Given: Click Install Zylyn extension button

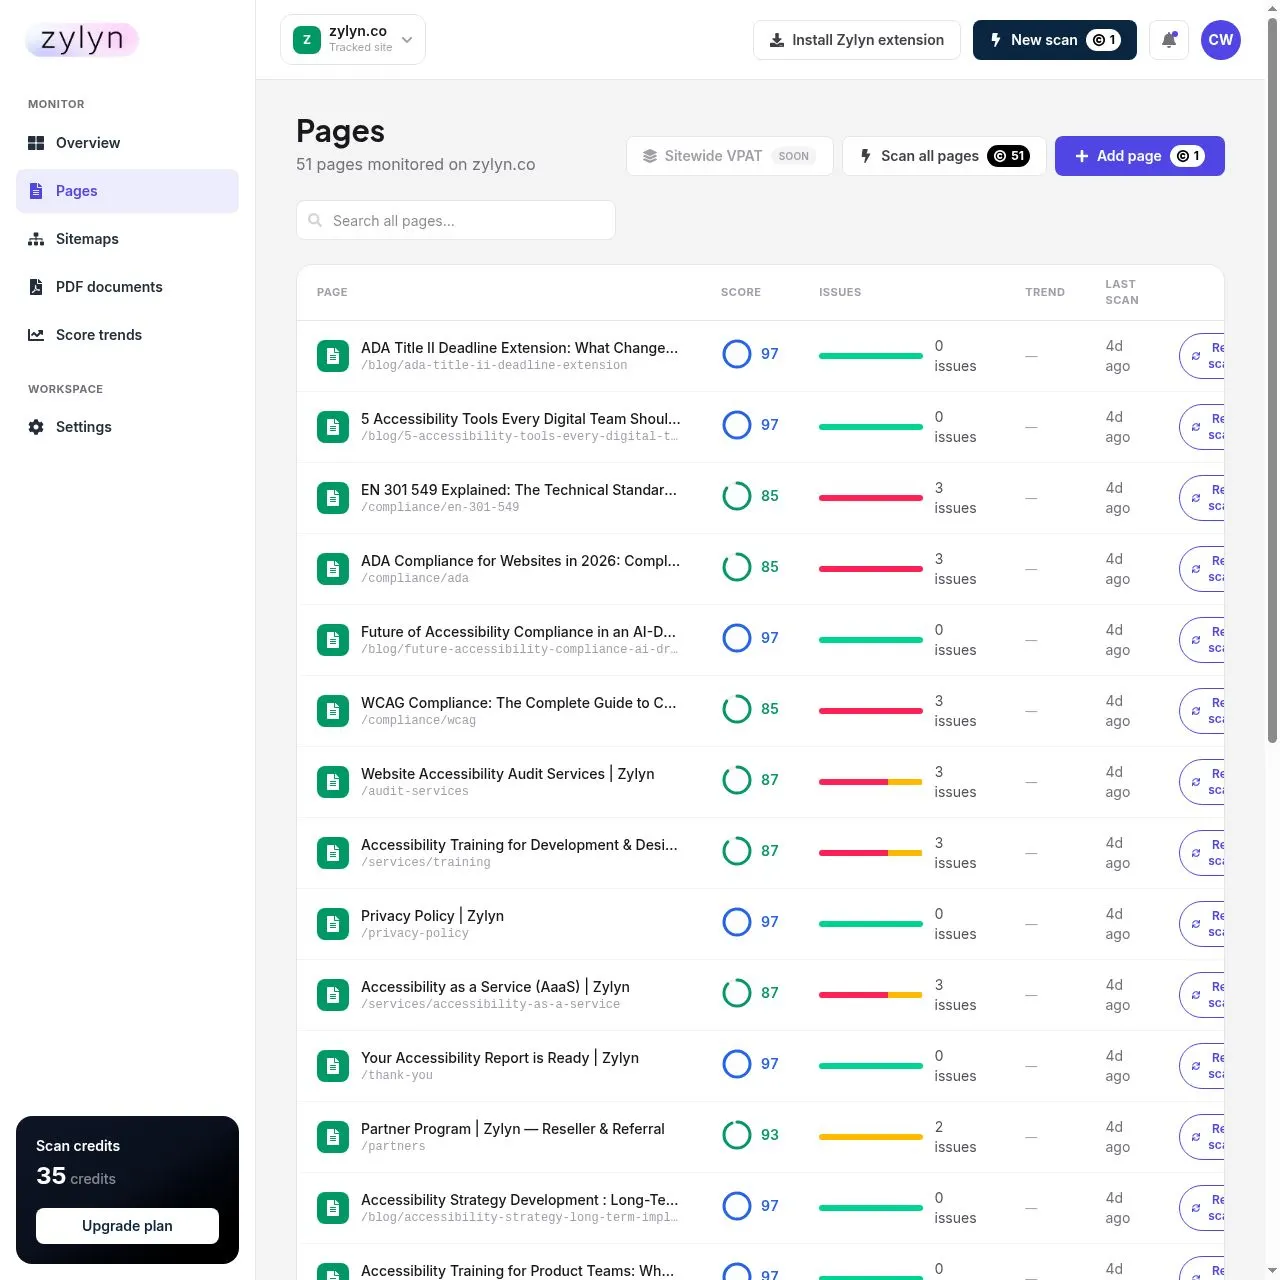Looking at the screenshot, I should (x=857, y=40).
